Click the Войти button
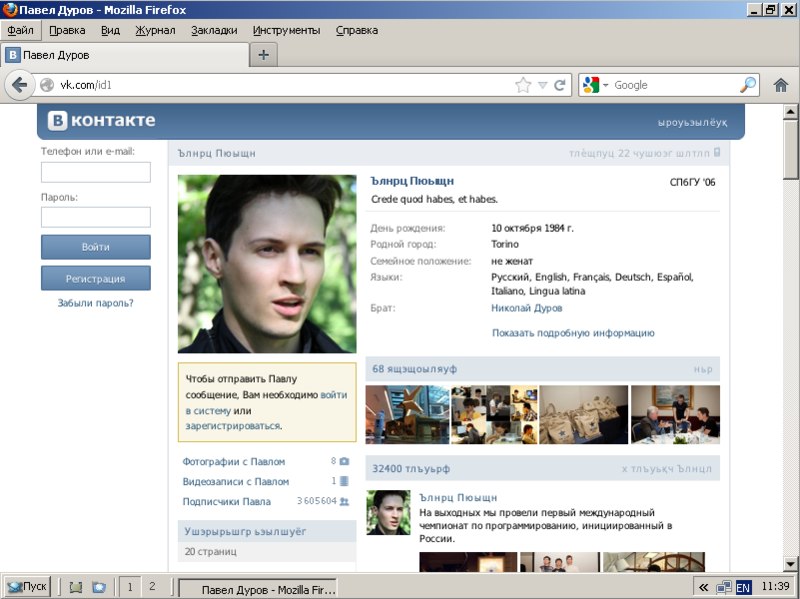Screen dimensions: 800x599 [x=95, y=247]
